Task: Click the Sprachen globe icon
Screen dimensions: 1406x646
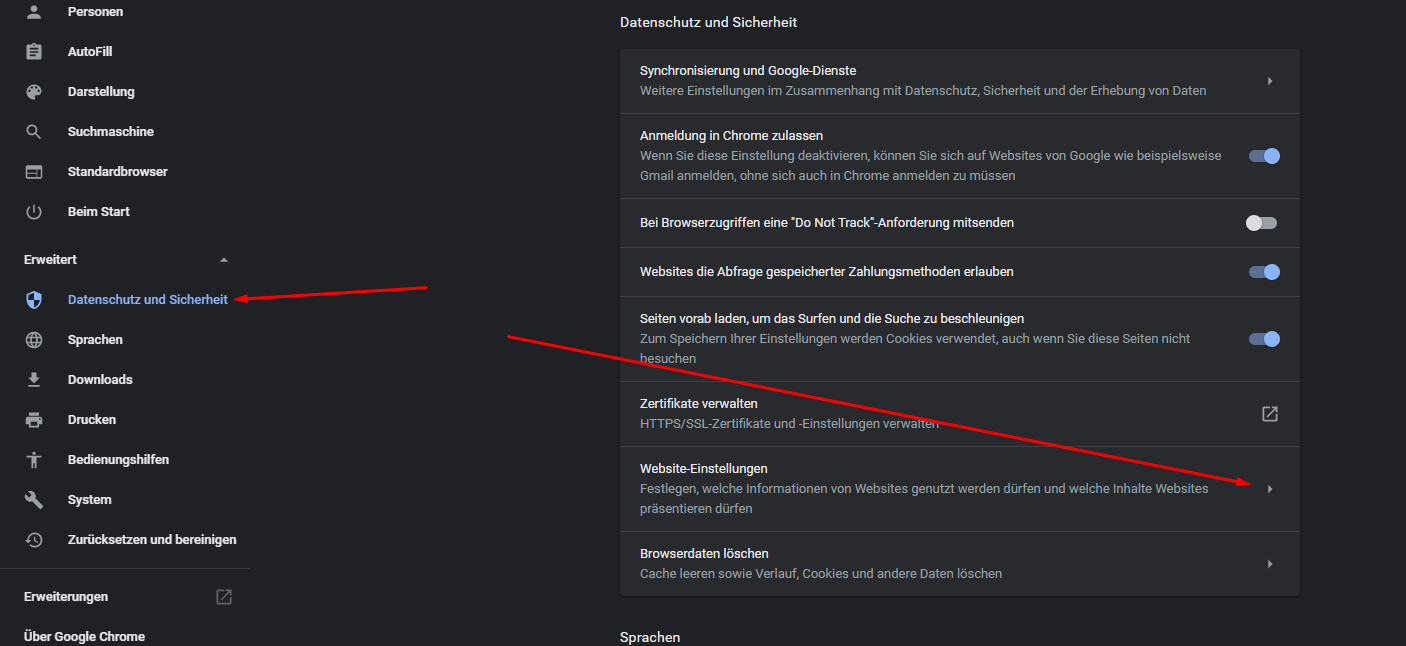Action: click(x=34, y=340)
